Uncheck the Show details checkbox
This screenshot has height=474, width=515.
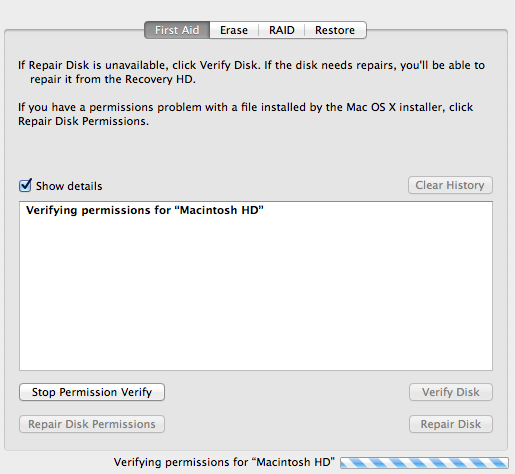(x=25, y=185)
